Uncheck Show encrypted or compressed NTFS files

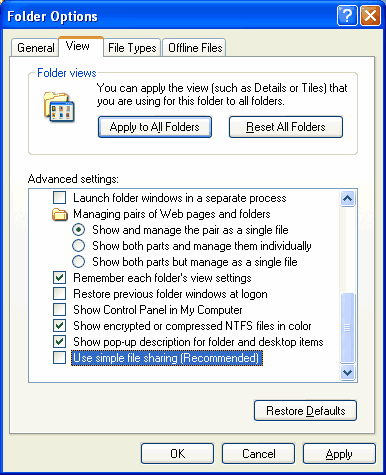point(60,326)
